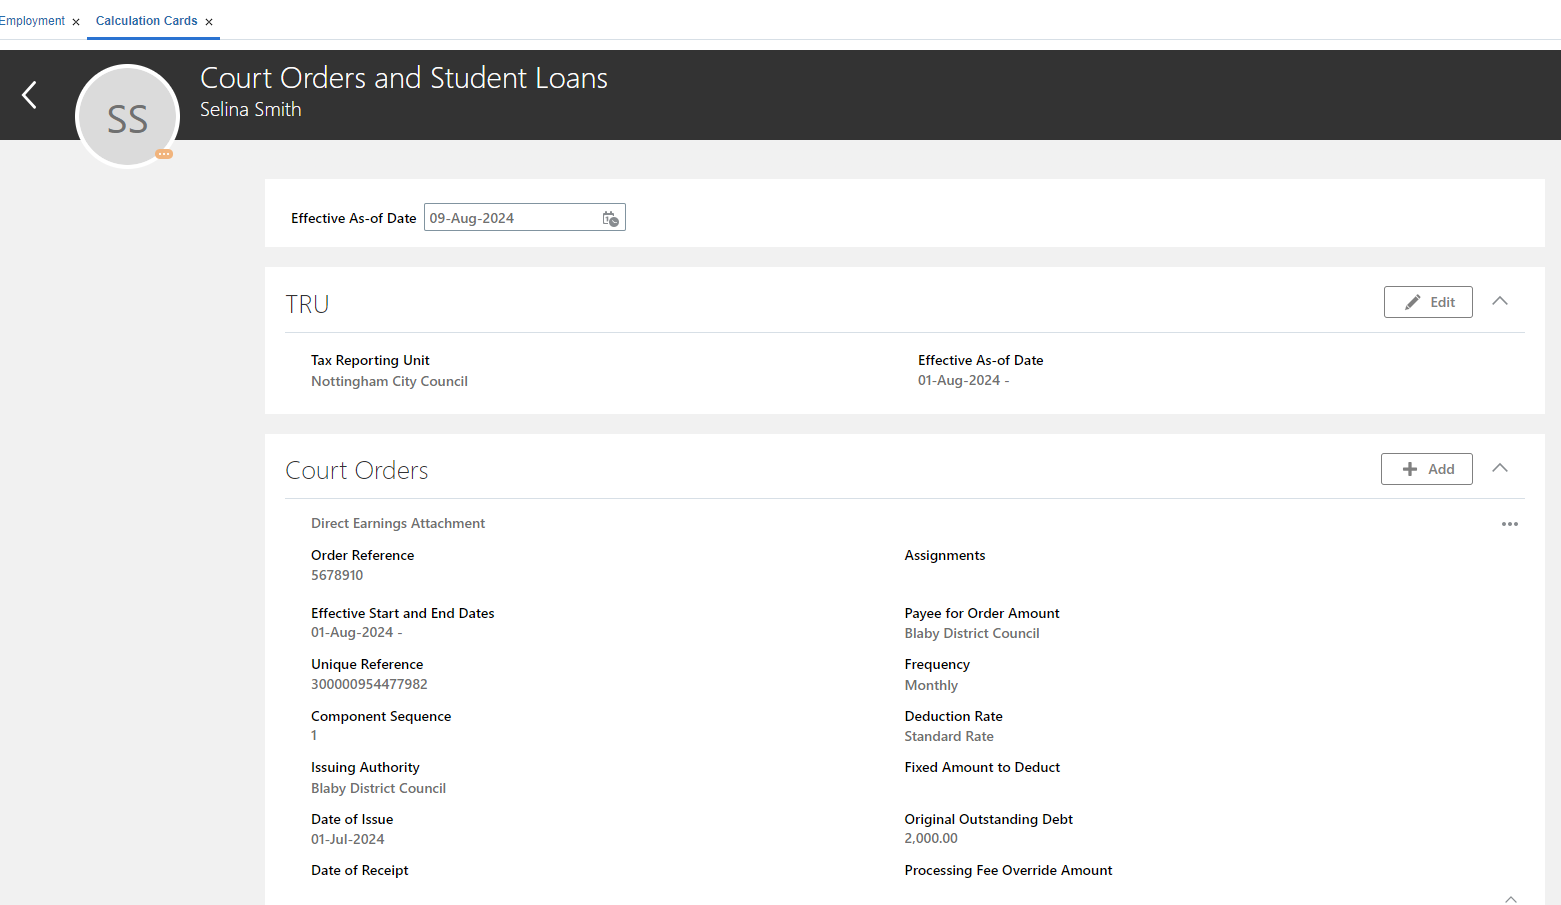Close the Employment tab
This screenshot has width=1561, height=905.
(76, 20)
